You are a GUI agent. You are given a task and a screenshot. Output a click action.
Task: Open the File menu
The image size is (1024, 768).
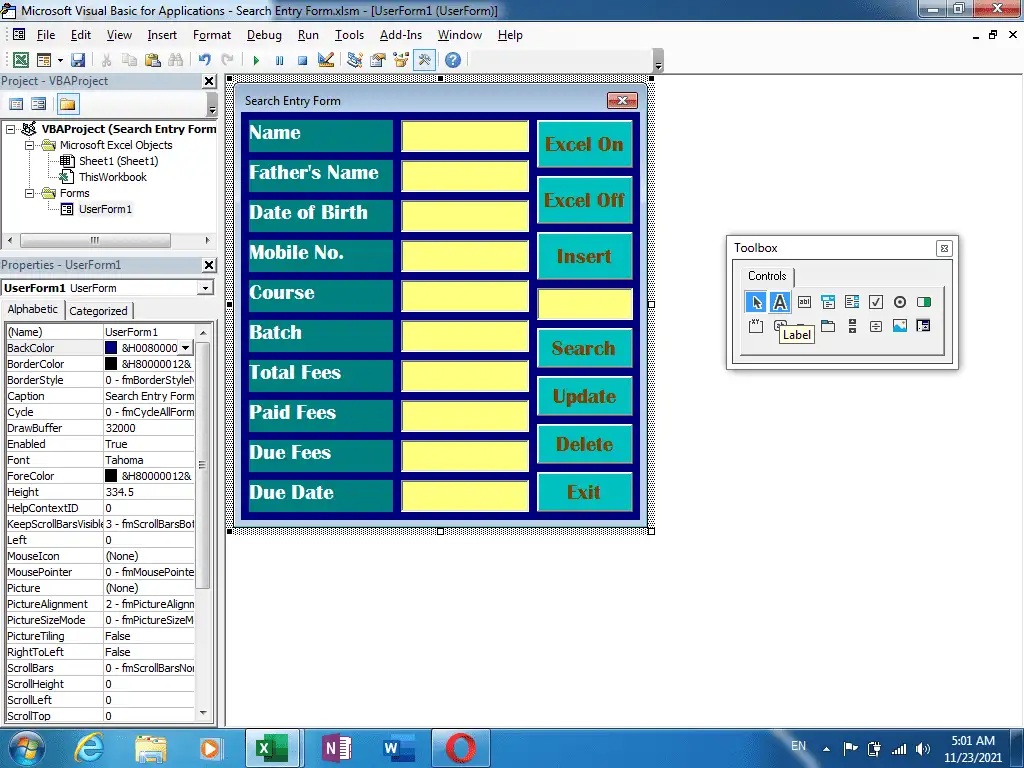[46, 35]
